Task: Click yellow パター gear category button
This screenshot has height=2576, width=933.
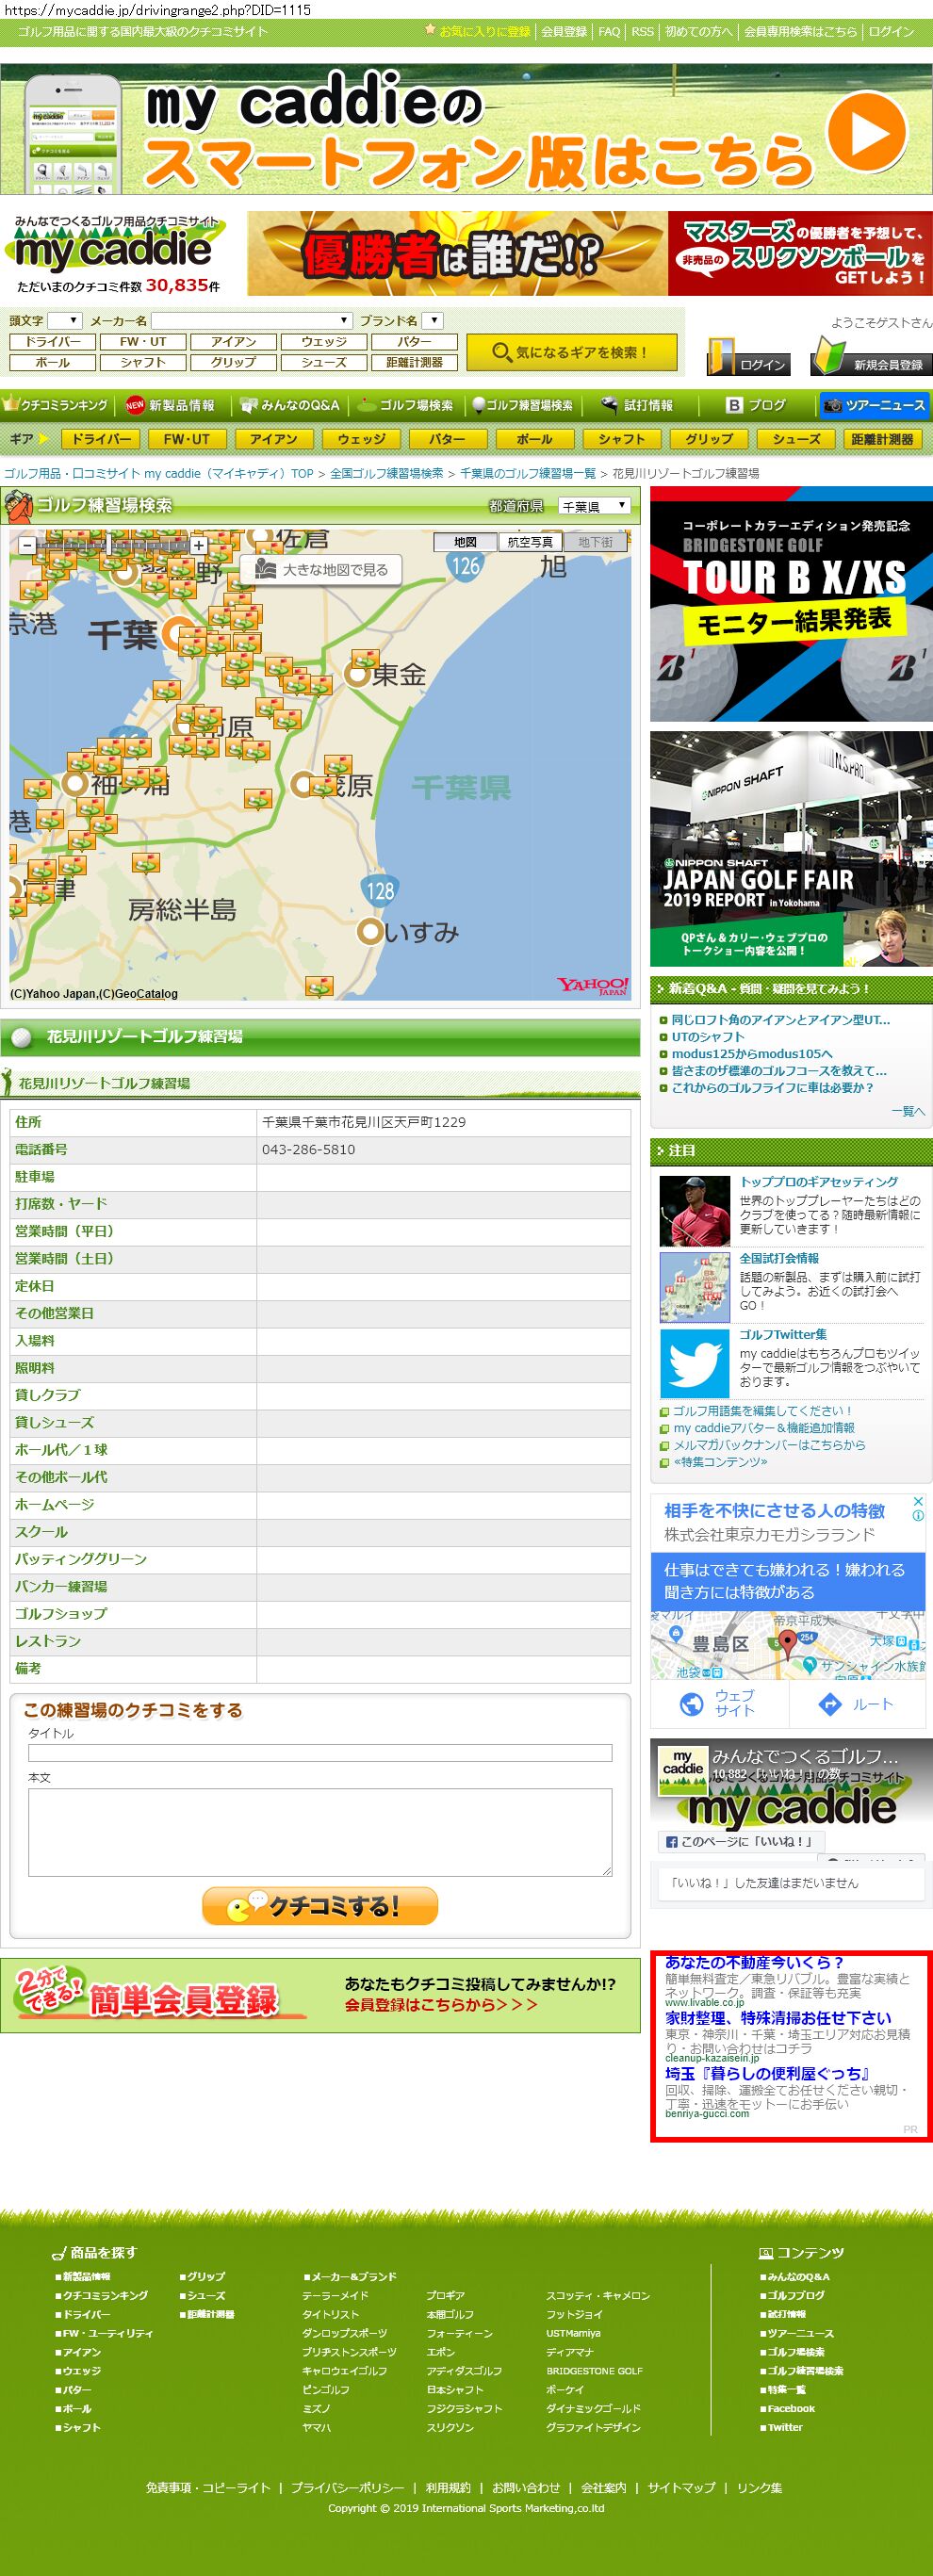Action: (447, 438)
